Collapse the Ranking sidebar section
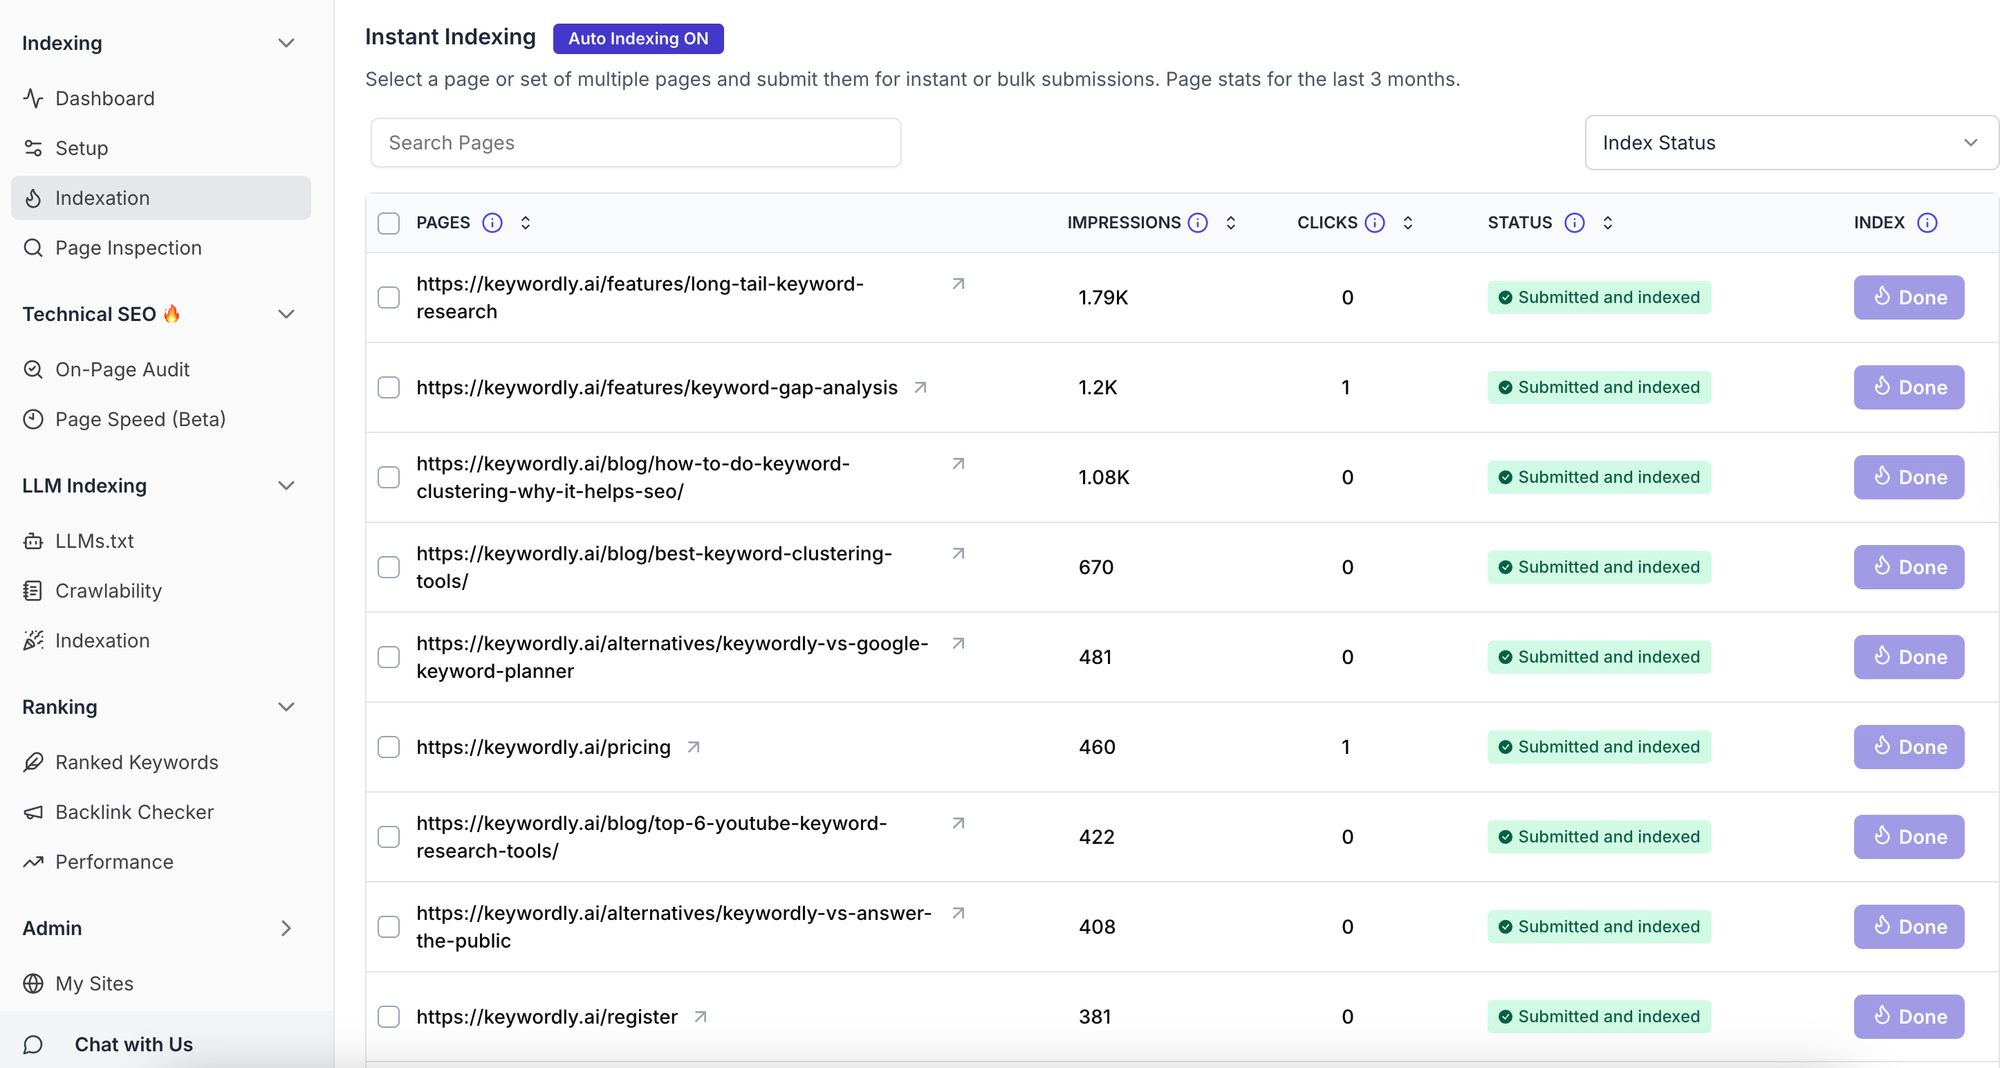The image size is (2000, 1068). pos(286,707)
